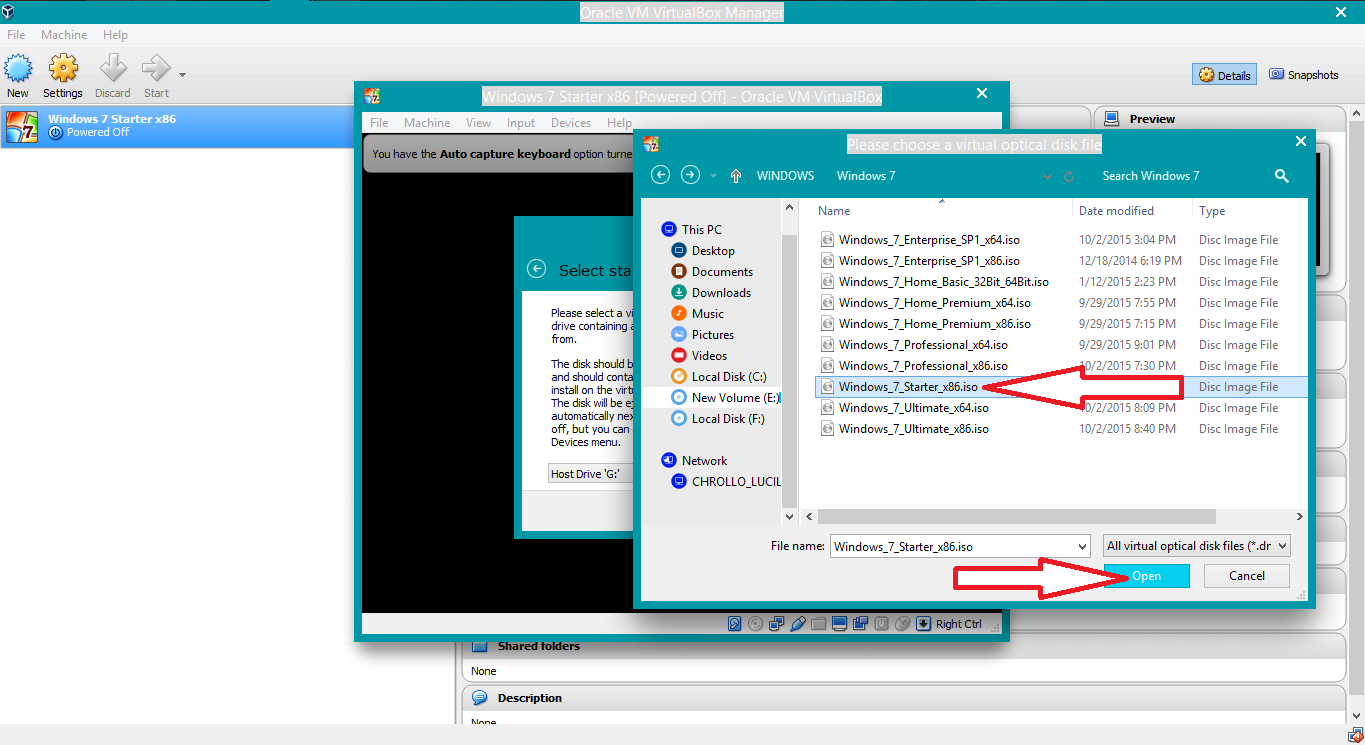Activate the Details view toggle
This screenshot has height=745, width=1365.
pos(1224,74)
